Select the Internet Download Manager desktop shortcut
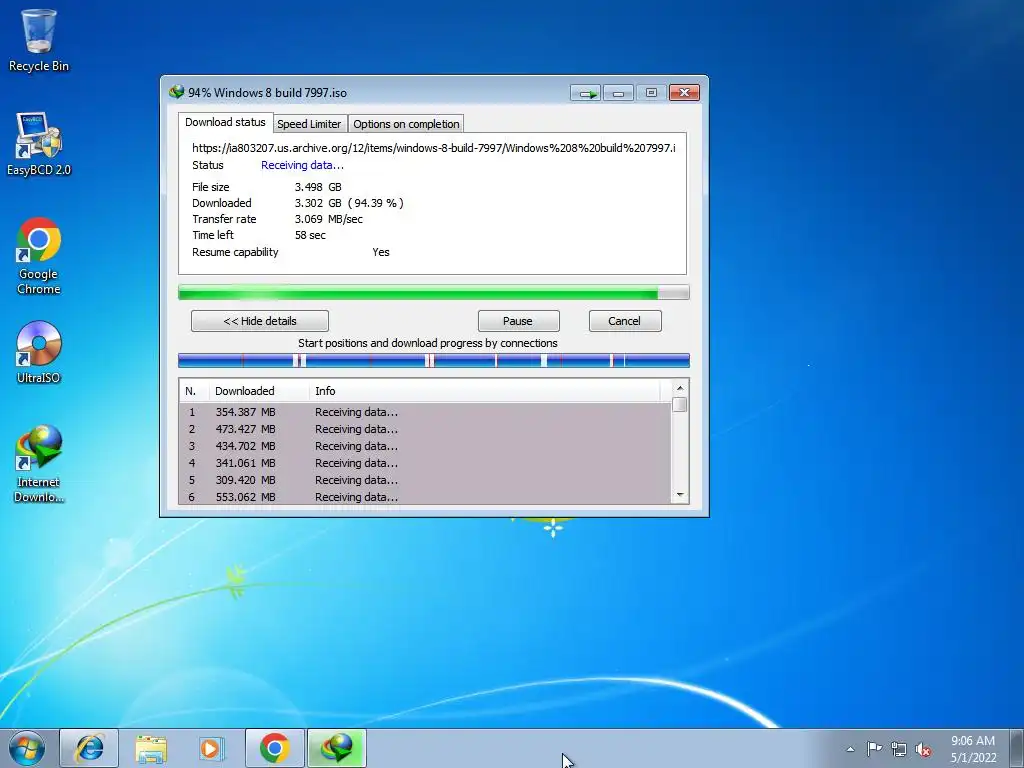1024x768 pixels. (x=39, y=463)
